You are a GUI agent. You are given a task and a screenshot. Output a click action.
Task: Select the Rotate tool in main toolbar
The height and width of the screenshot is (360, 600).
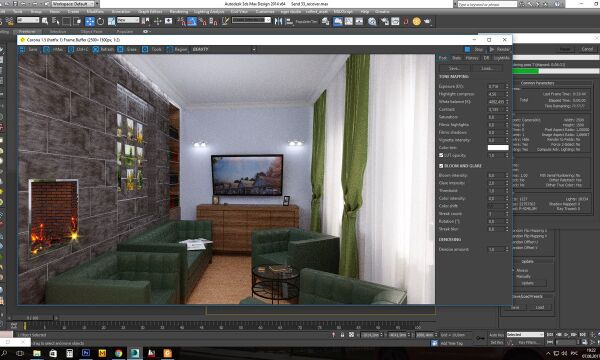click(100, 21)
